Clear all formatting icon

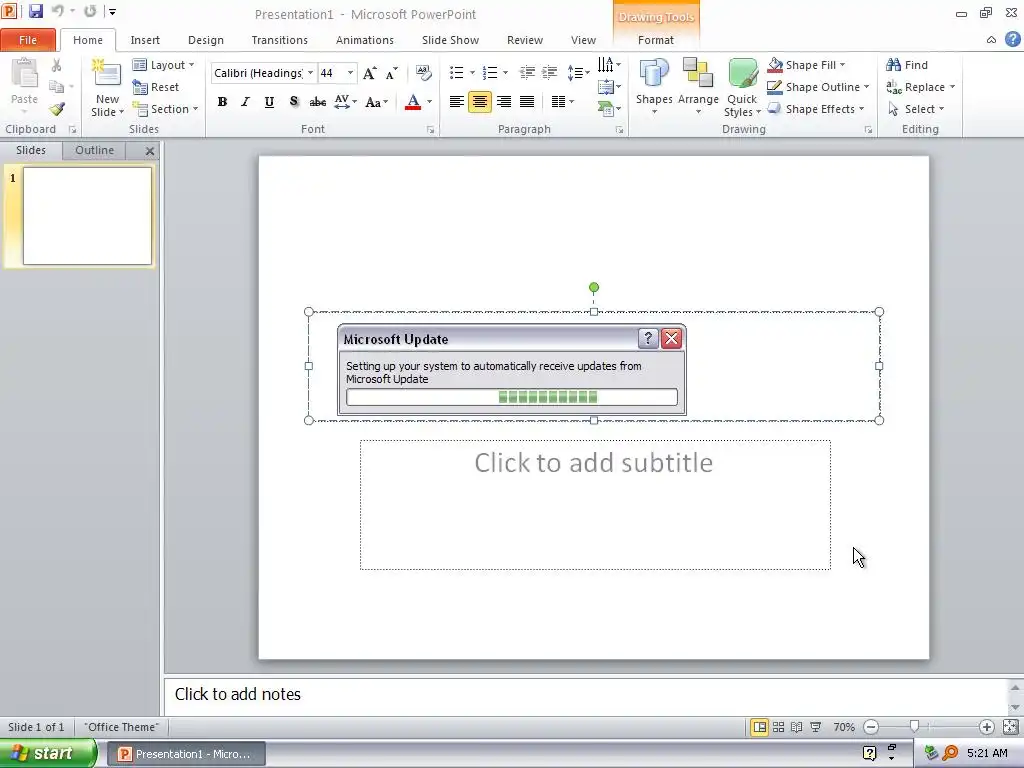pos(423,72)
